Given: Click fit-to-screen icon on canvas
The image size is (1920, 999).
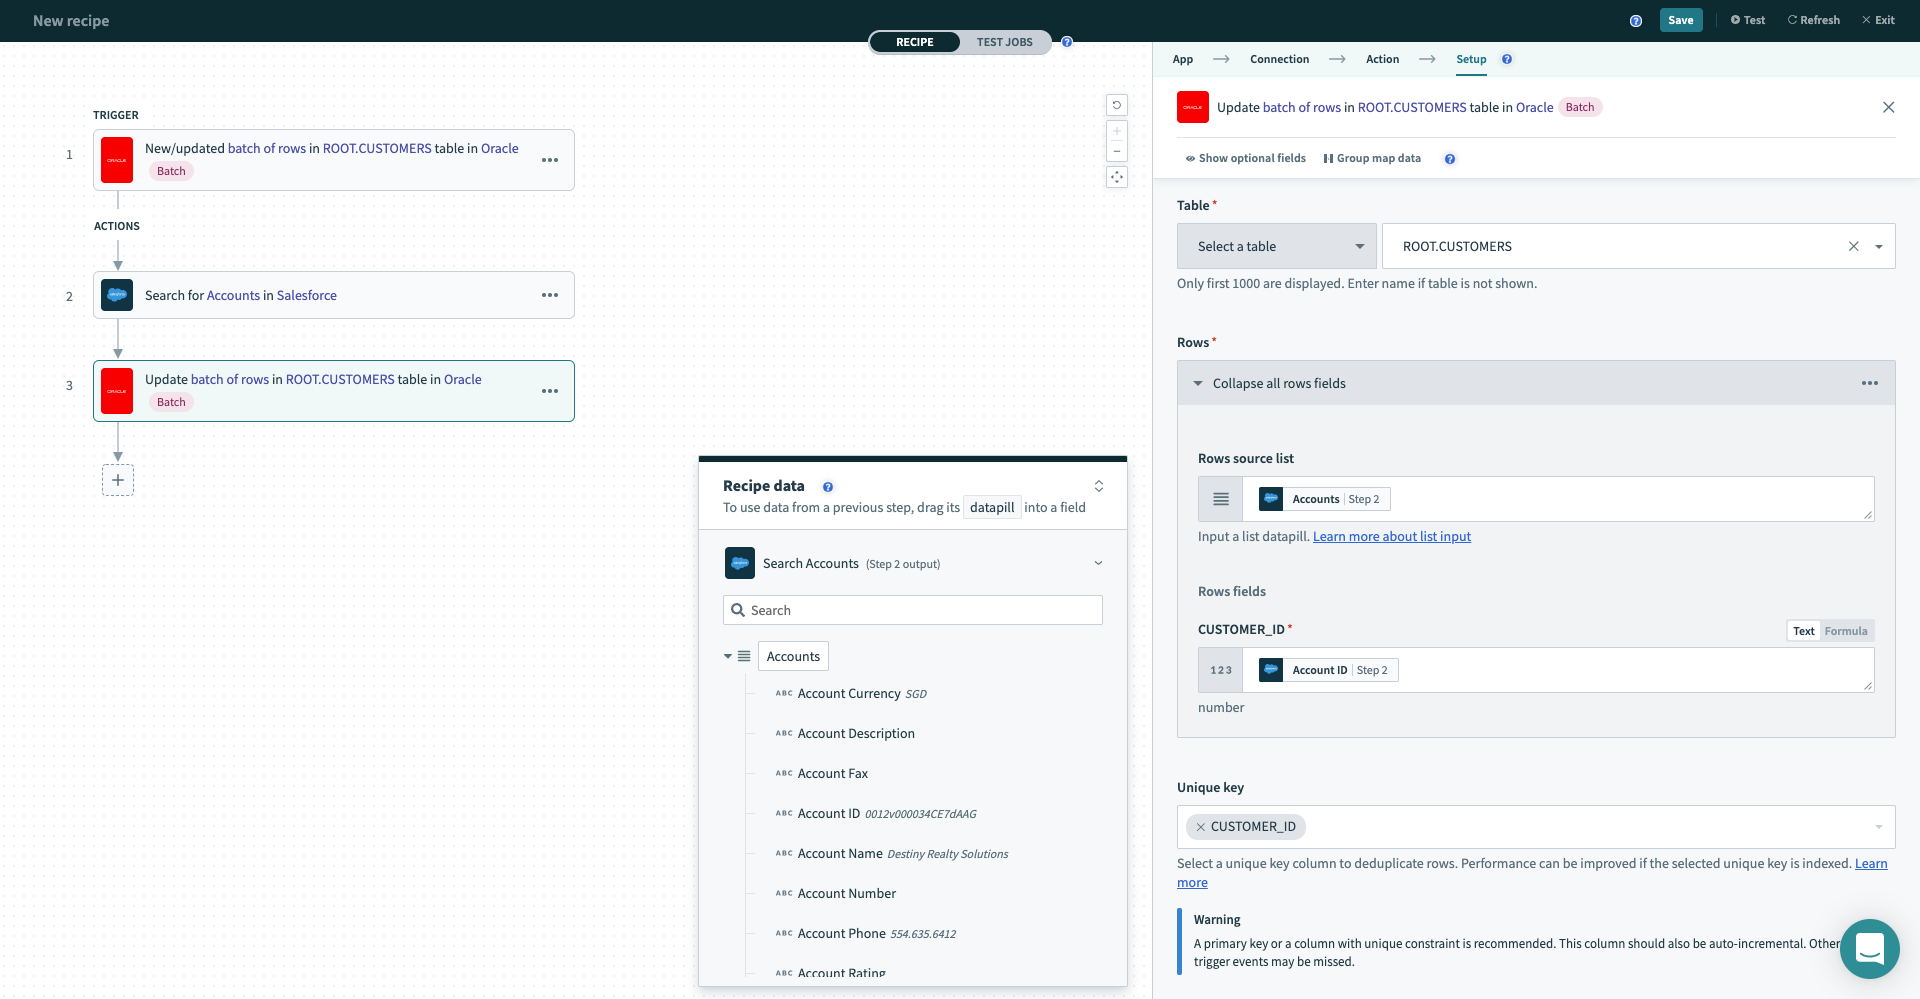Looking at the screenshot, I should click(1117, 177).
